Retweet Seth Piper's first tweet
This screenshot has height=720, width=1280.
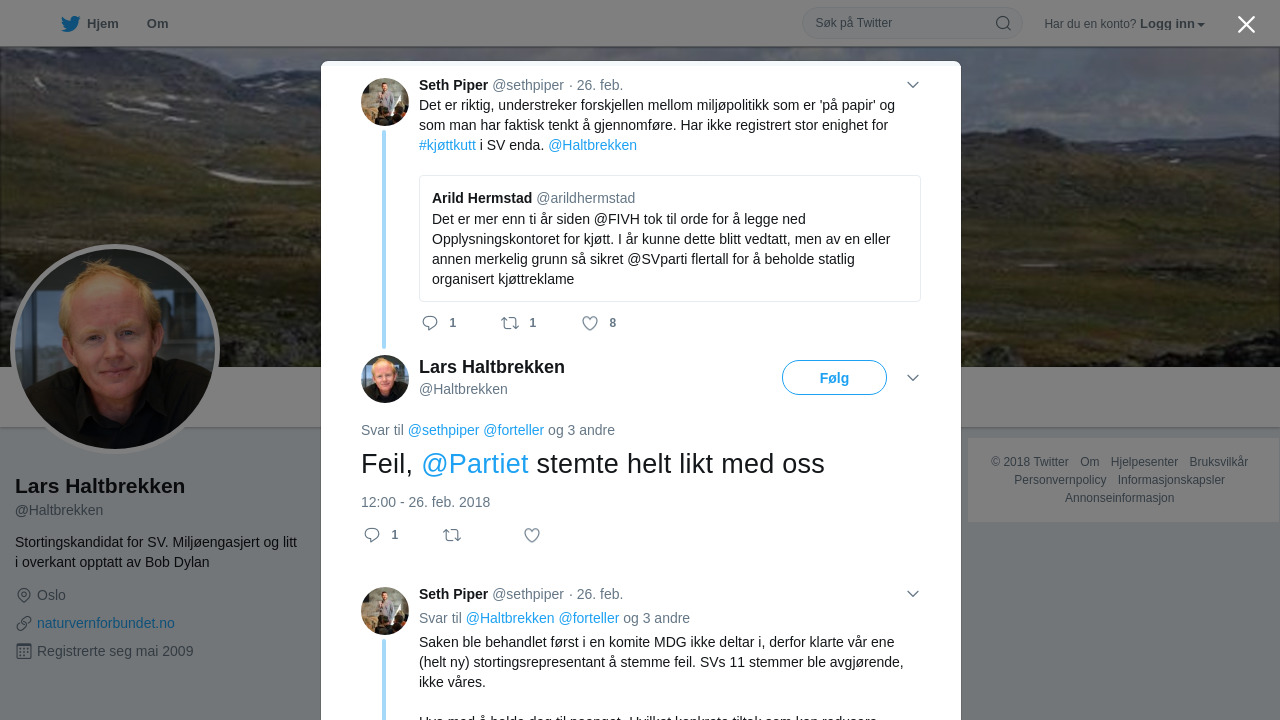click(510, 323)
